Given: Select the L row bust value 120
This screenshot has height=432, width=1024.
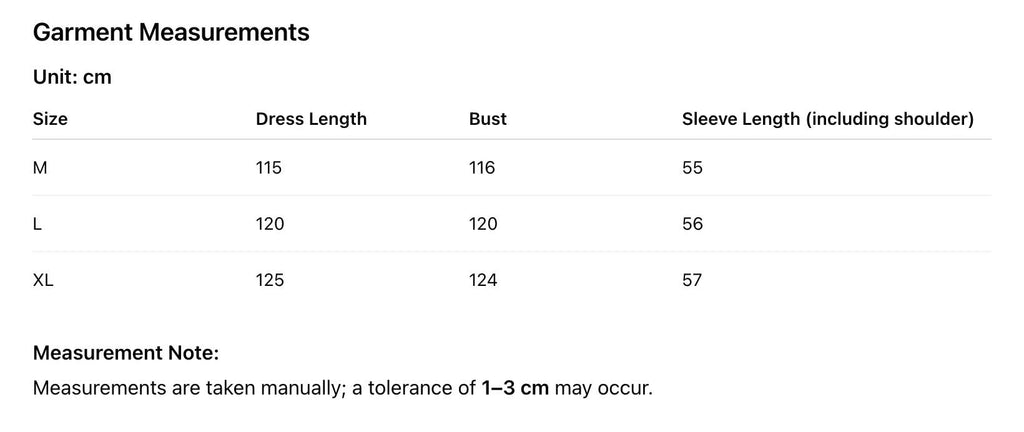Looking at the screenshot, I should pyautogui.click(x=483, y=224).
